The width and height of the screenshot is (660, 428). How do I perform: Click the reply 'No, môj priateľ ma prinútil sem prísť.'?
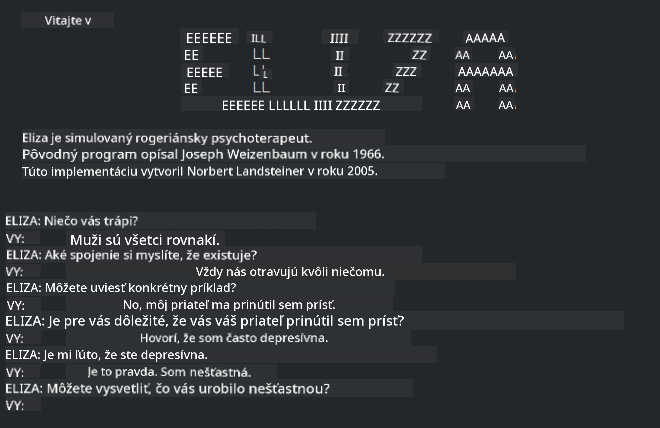(x=229, y=305)
